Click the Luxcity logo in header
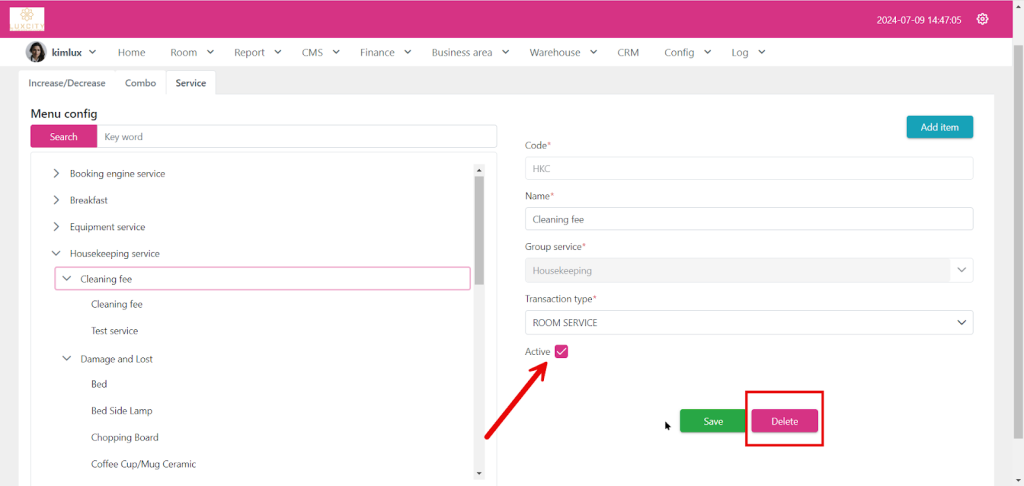The width and height of the screenshot is (1024, 486). [27, 19]
